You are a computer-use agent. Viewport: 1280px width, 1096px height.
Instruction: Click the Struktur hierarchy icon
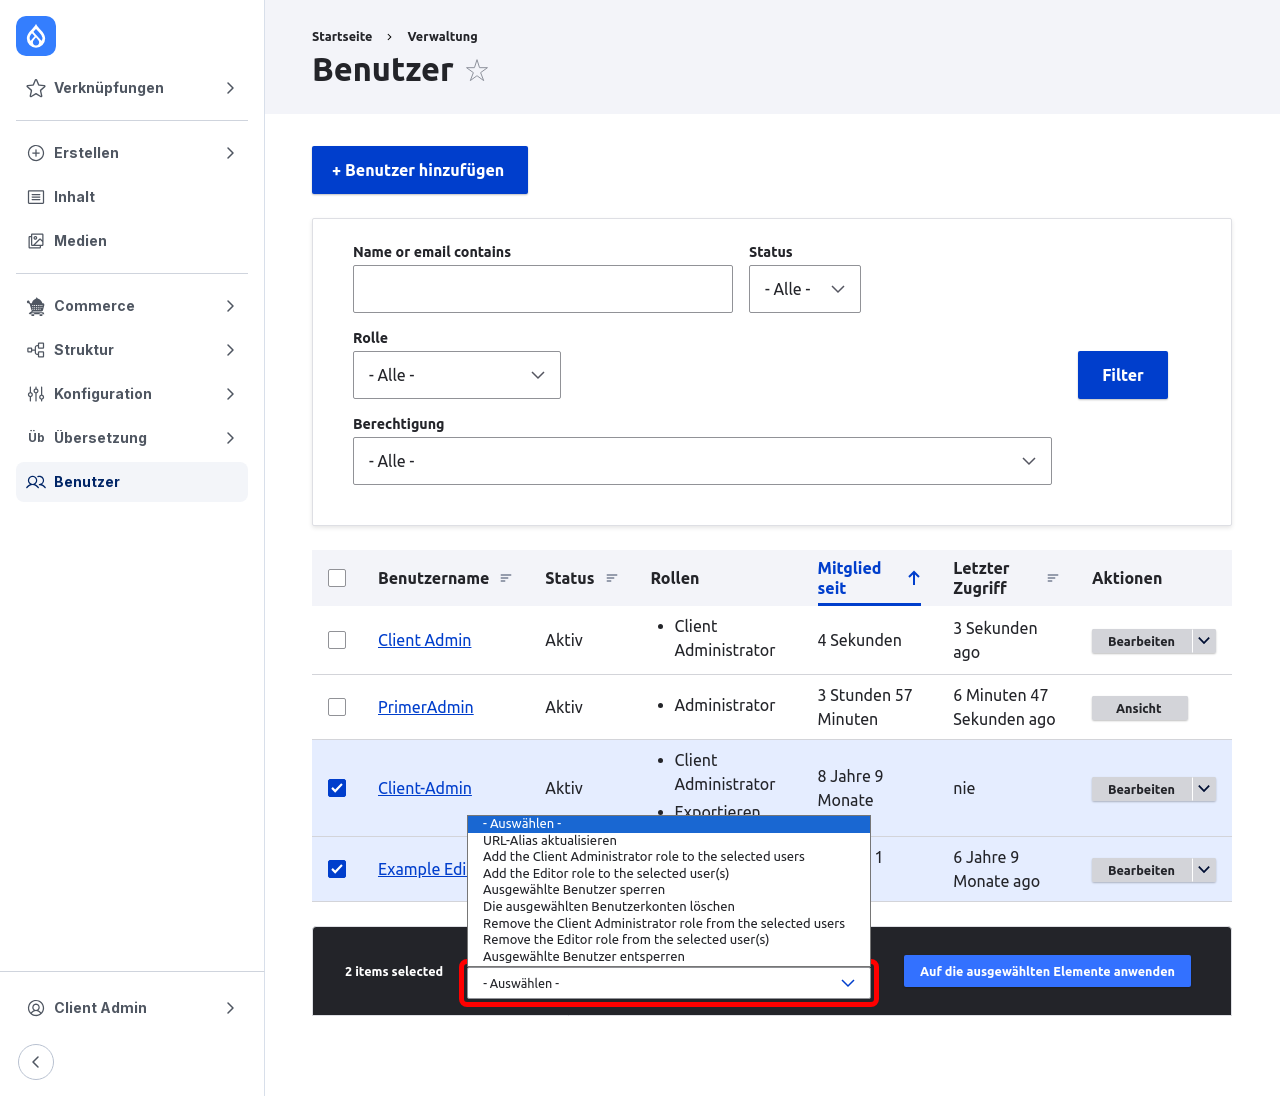pos(36,350)
